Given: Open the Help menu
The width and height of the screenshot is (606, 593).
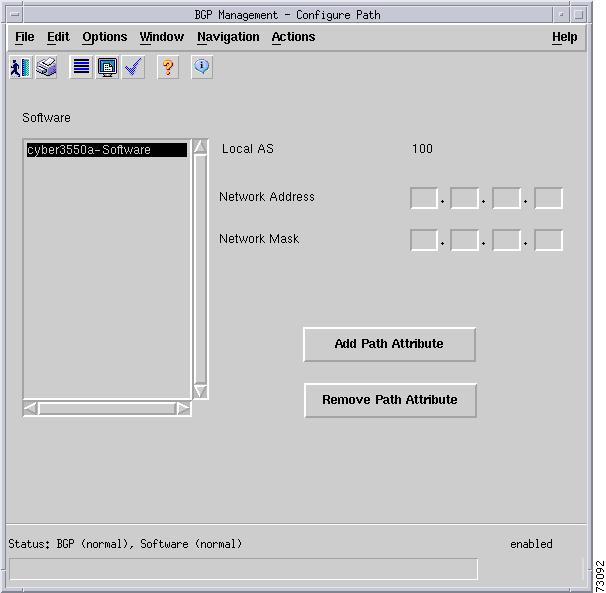Looking at the screenshot, I should tap(565, 37).
